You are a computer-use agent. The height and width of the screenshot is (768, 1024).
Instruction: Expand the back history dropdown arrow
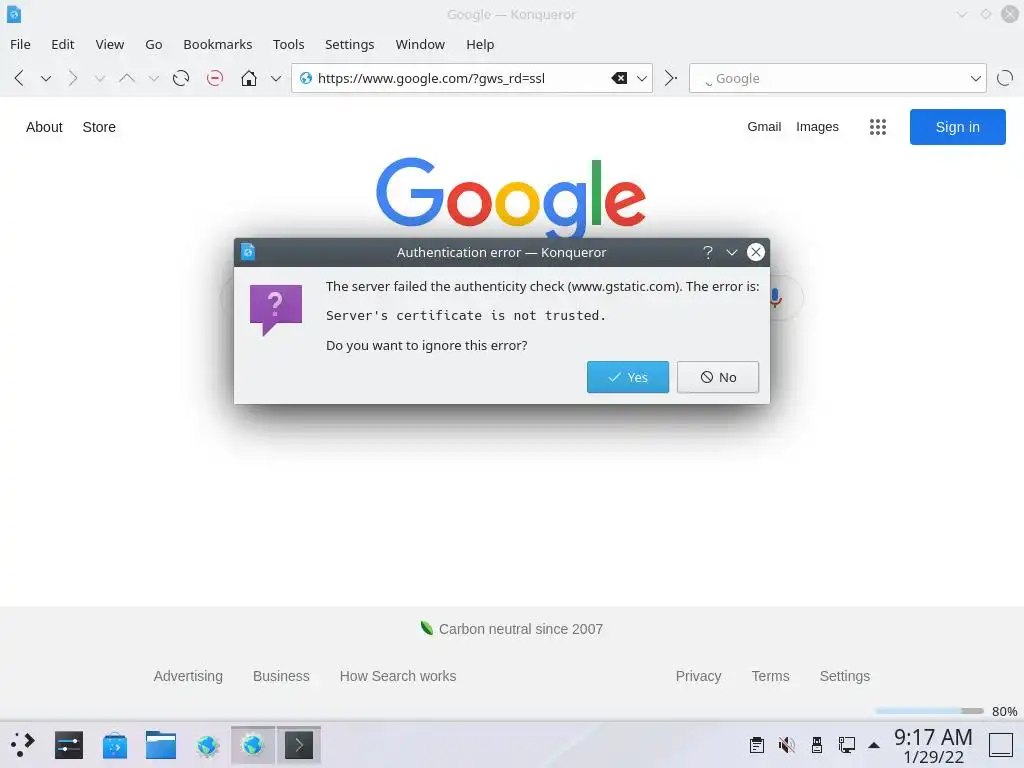coord(46,78)
